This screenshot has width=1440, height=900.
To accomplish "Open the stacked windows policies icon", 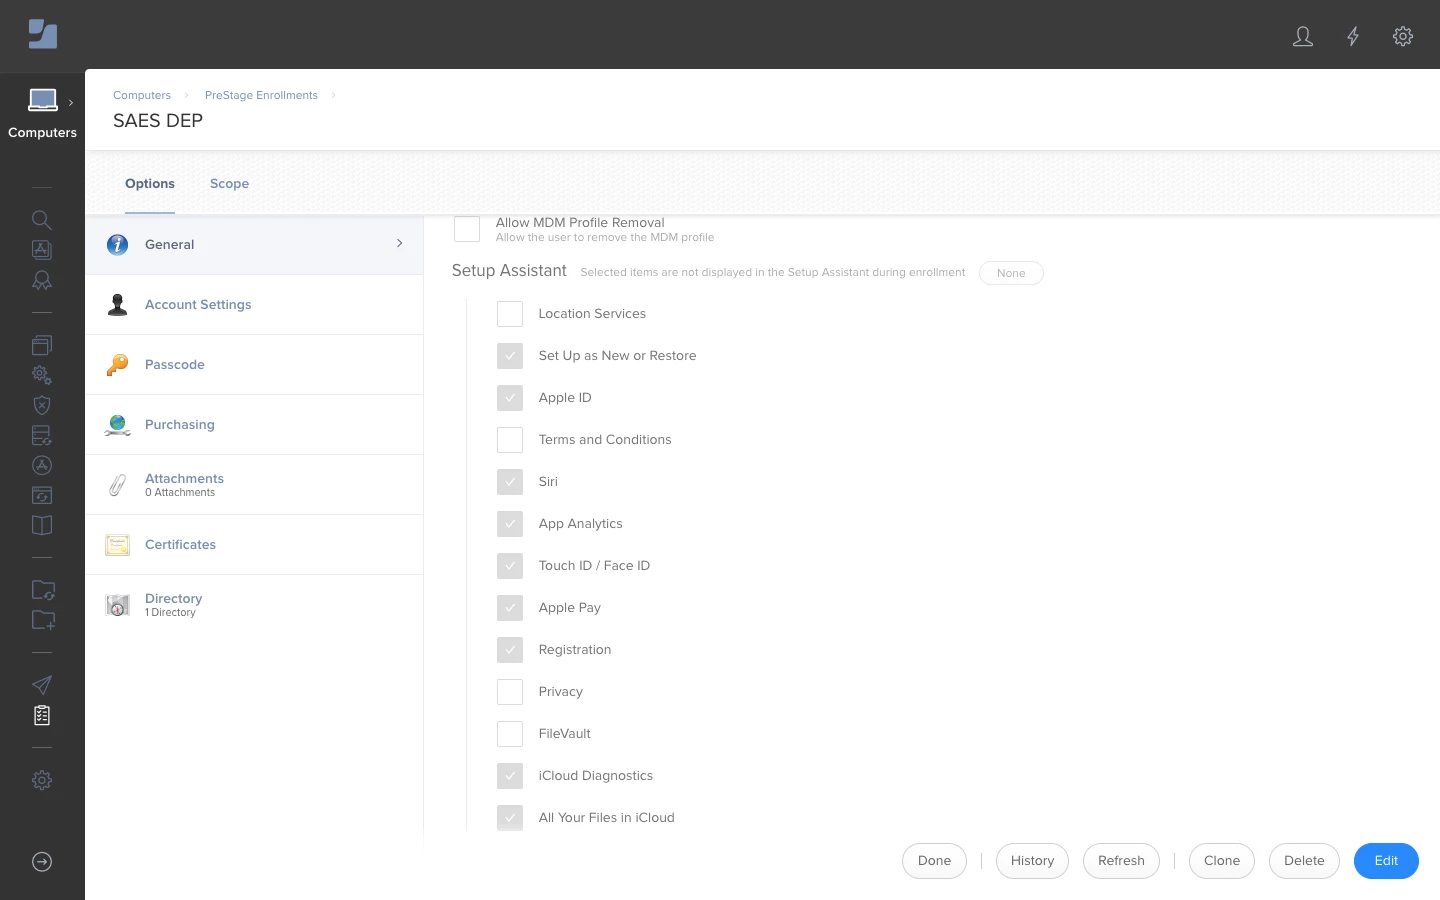I will click(x=42, y=345).
